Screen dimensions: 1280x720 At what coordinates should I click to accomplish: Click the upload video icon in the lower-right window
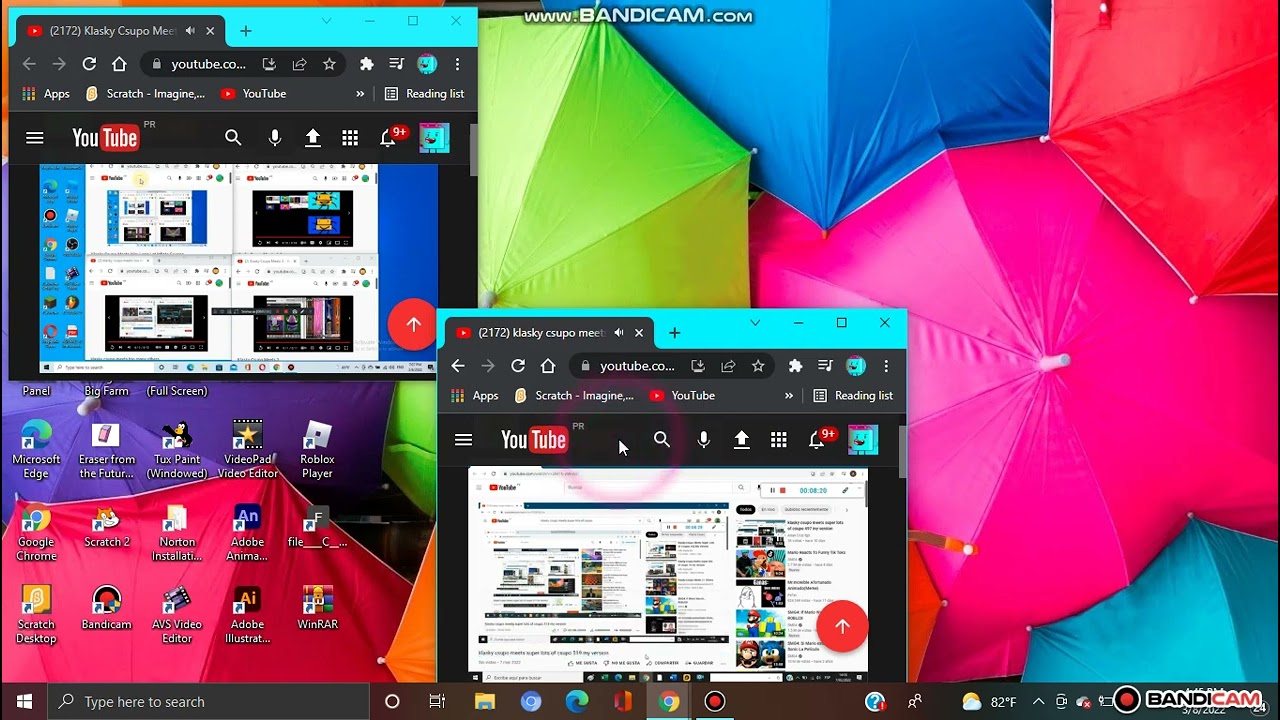tap(742, 440)
